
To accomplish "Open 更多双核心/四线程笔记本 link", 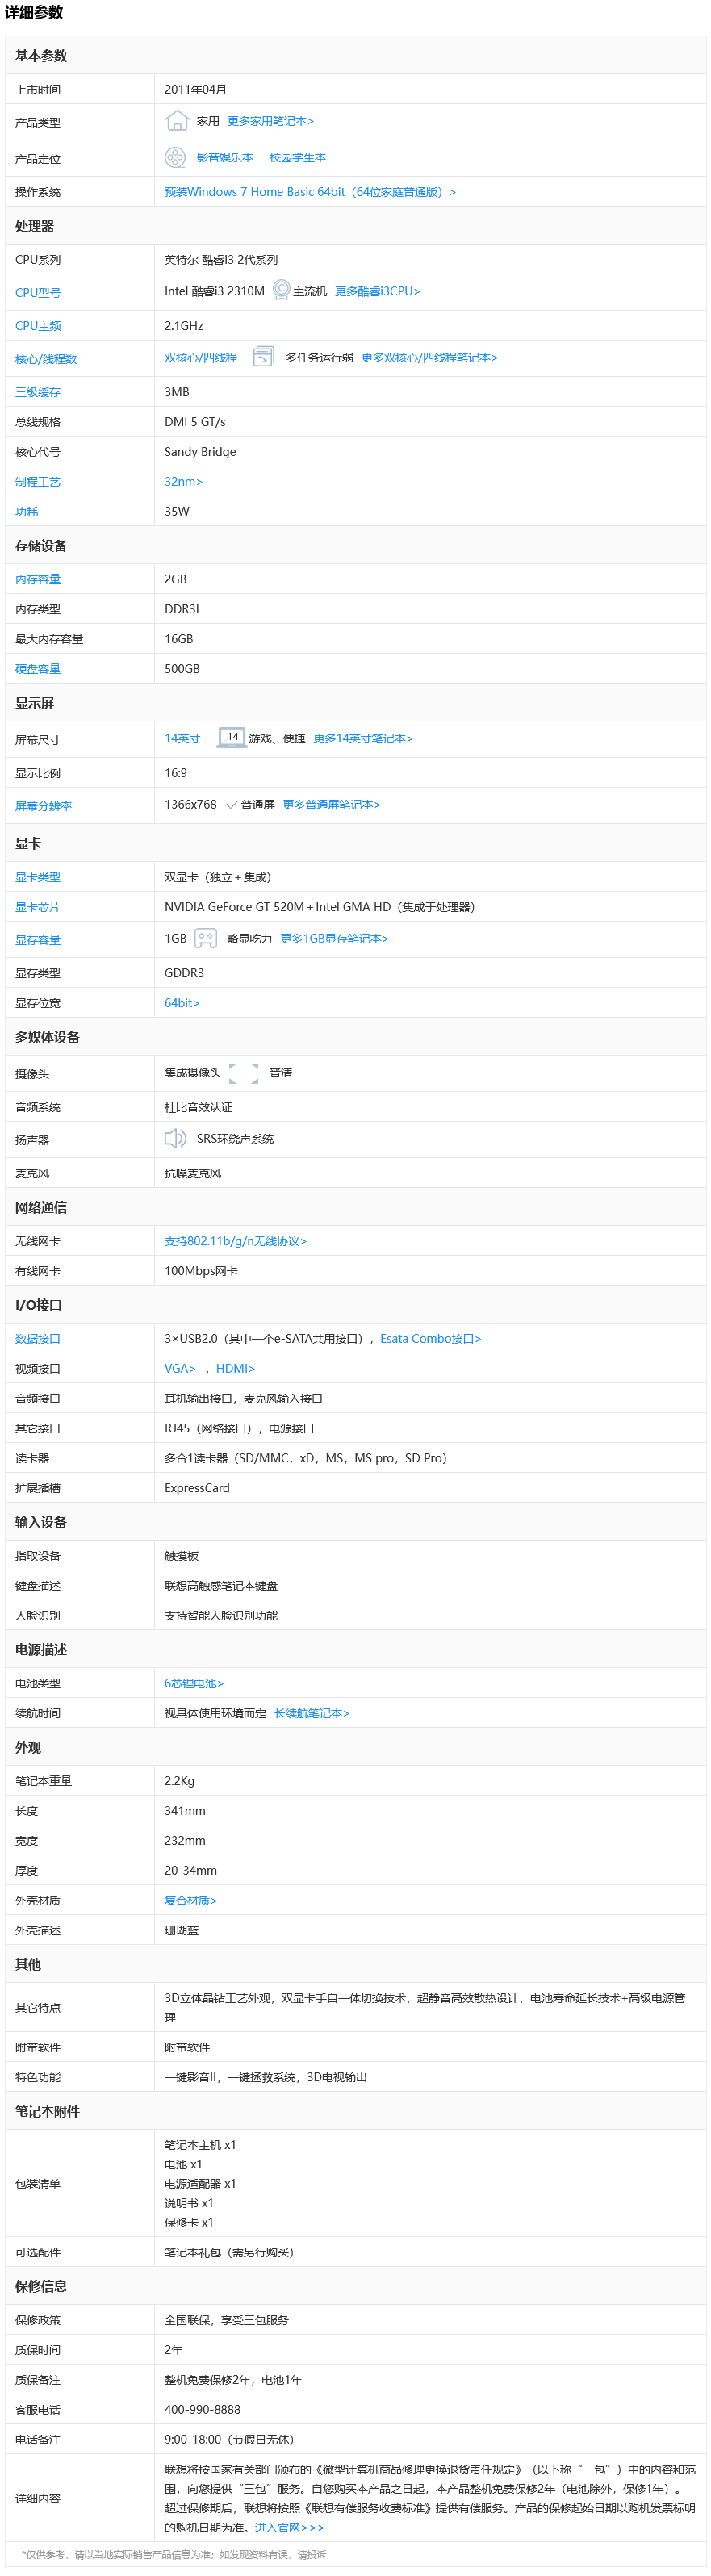I will tap(429, 357).
